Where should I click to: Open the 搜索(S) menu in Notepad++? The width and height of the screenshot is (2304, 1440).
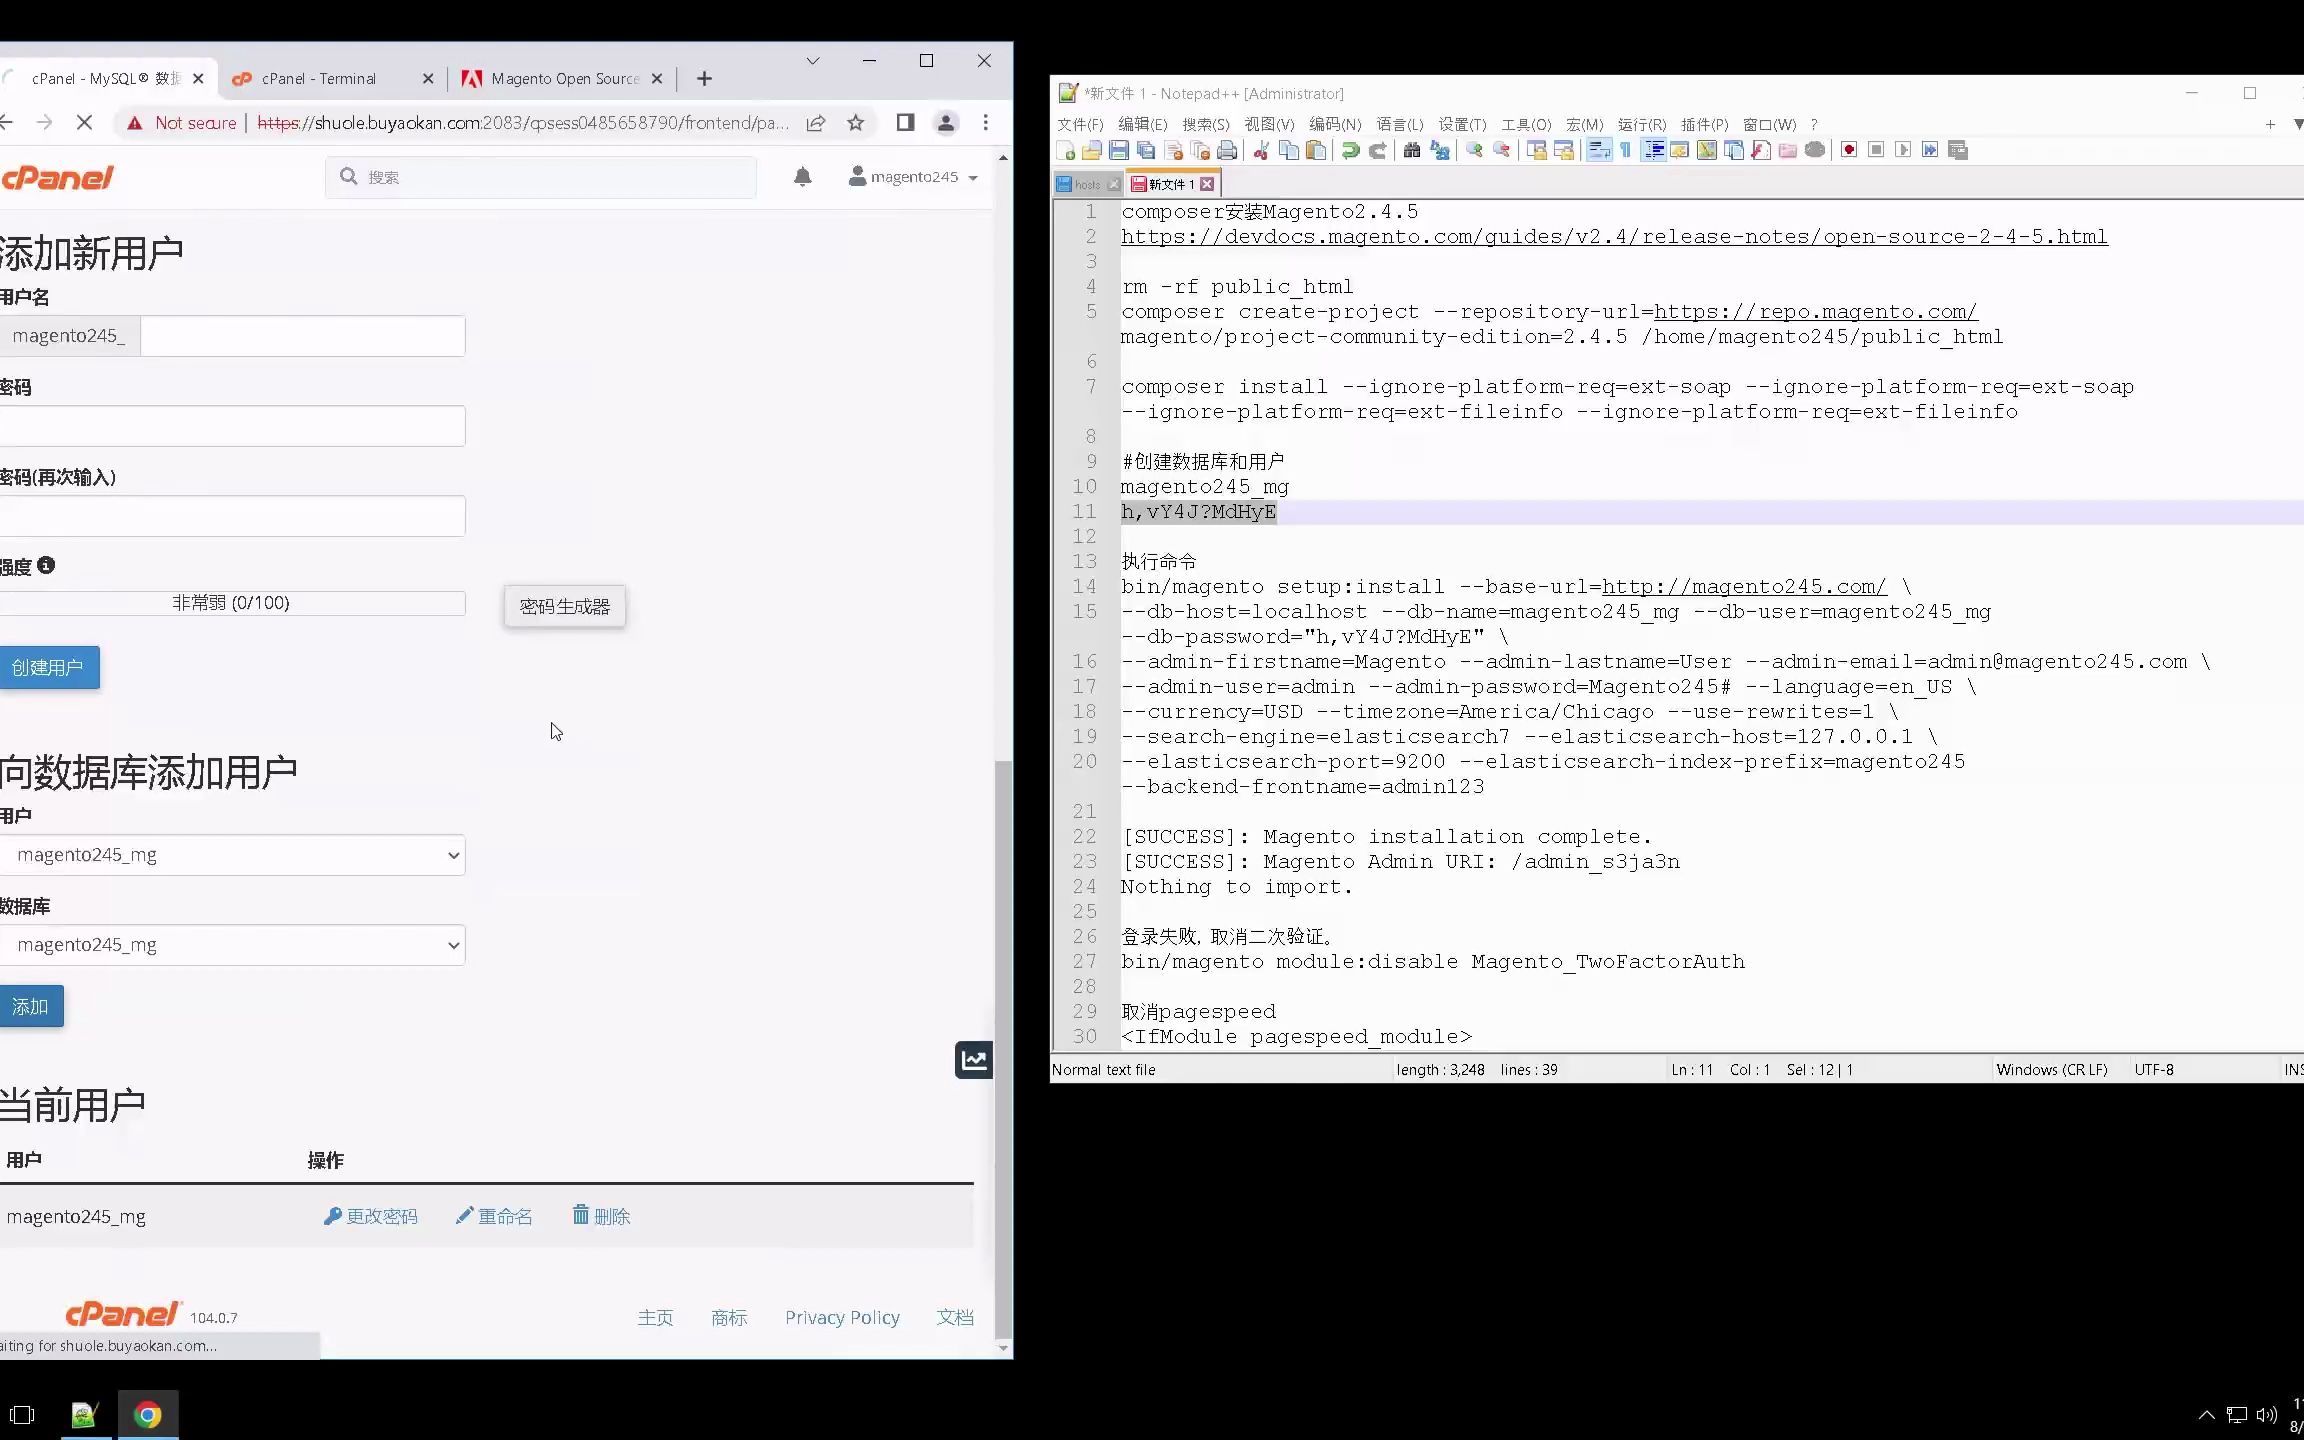point(1205,125)
